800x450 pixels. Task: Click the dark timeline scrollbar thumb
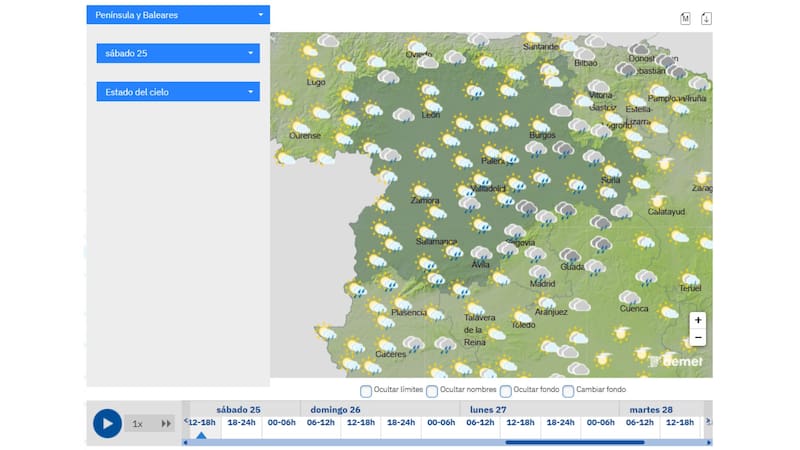coord(575,443)
